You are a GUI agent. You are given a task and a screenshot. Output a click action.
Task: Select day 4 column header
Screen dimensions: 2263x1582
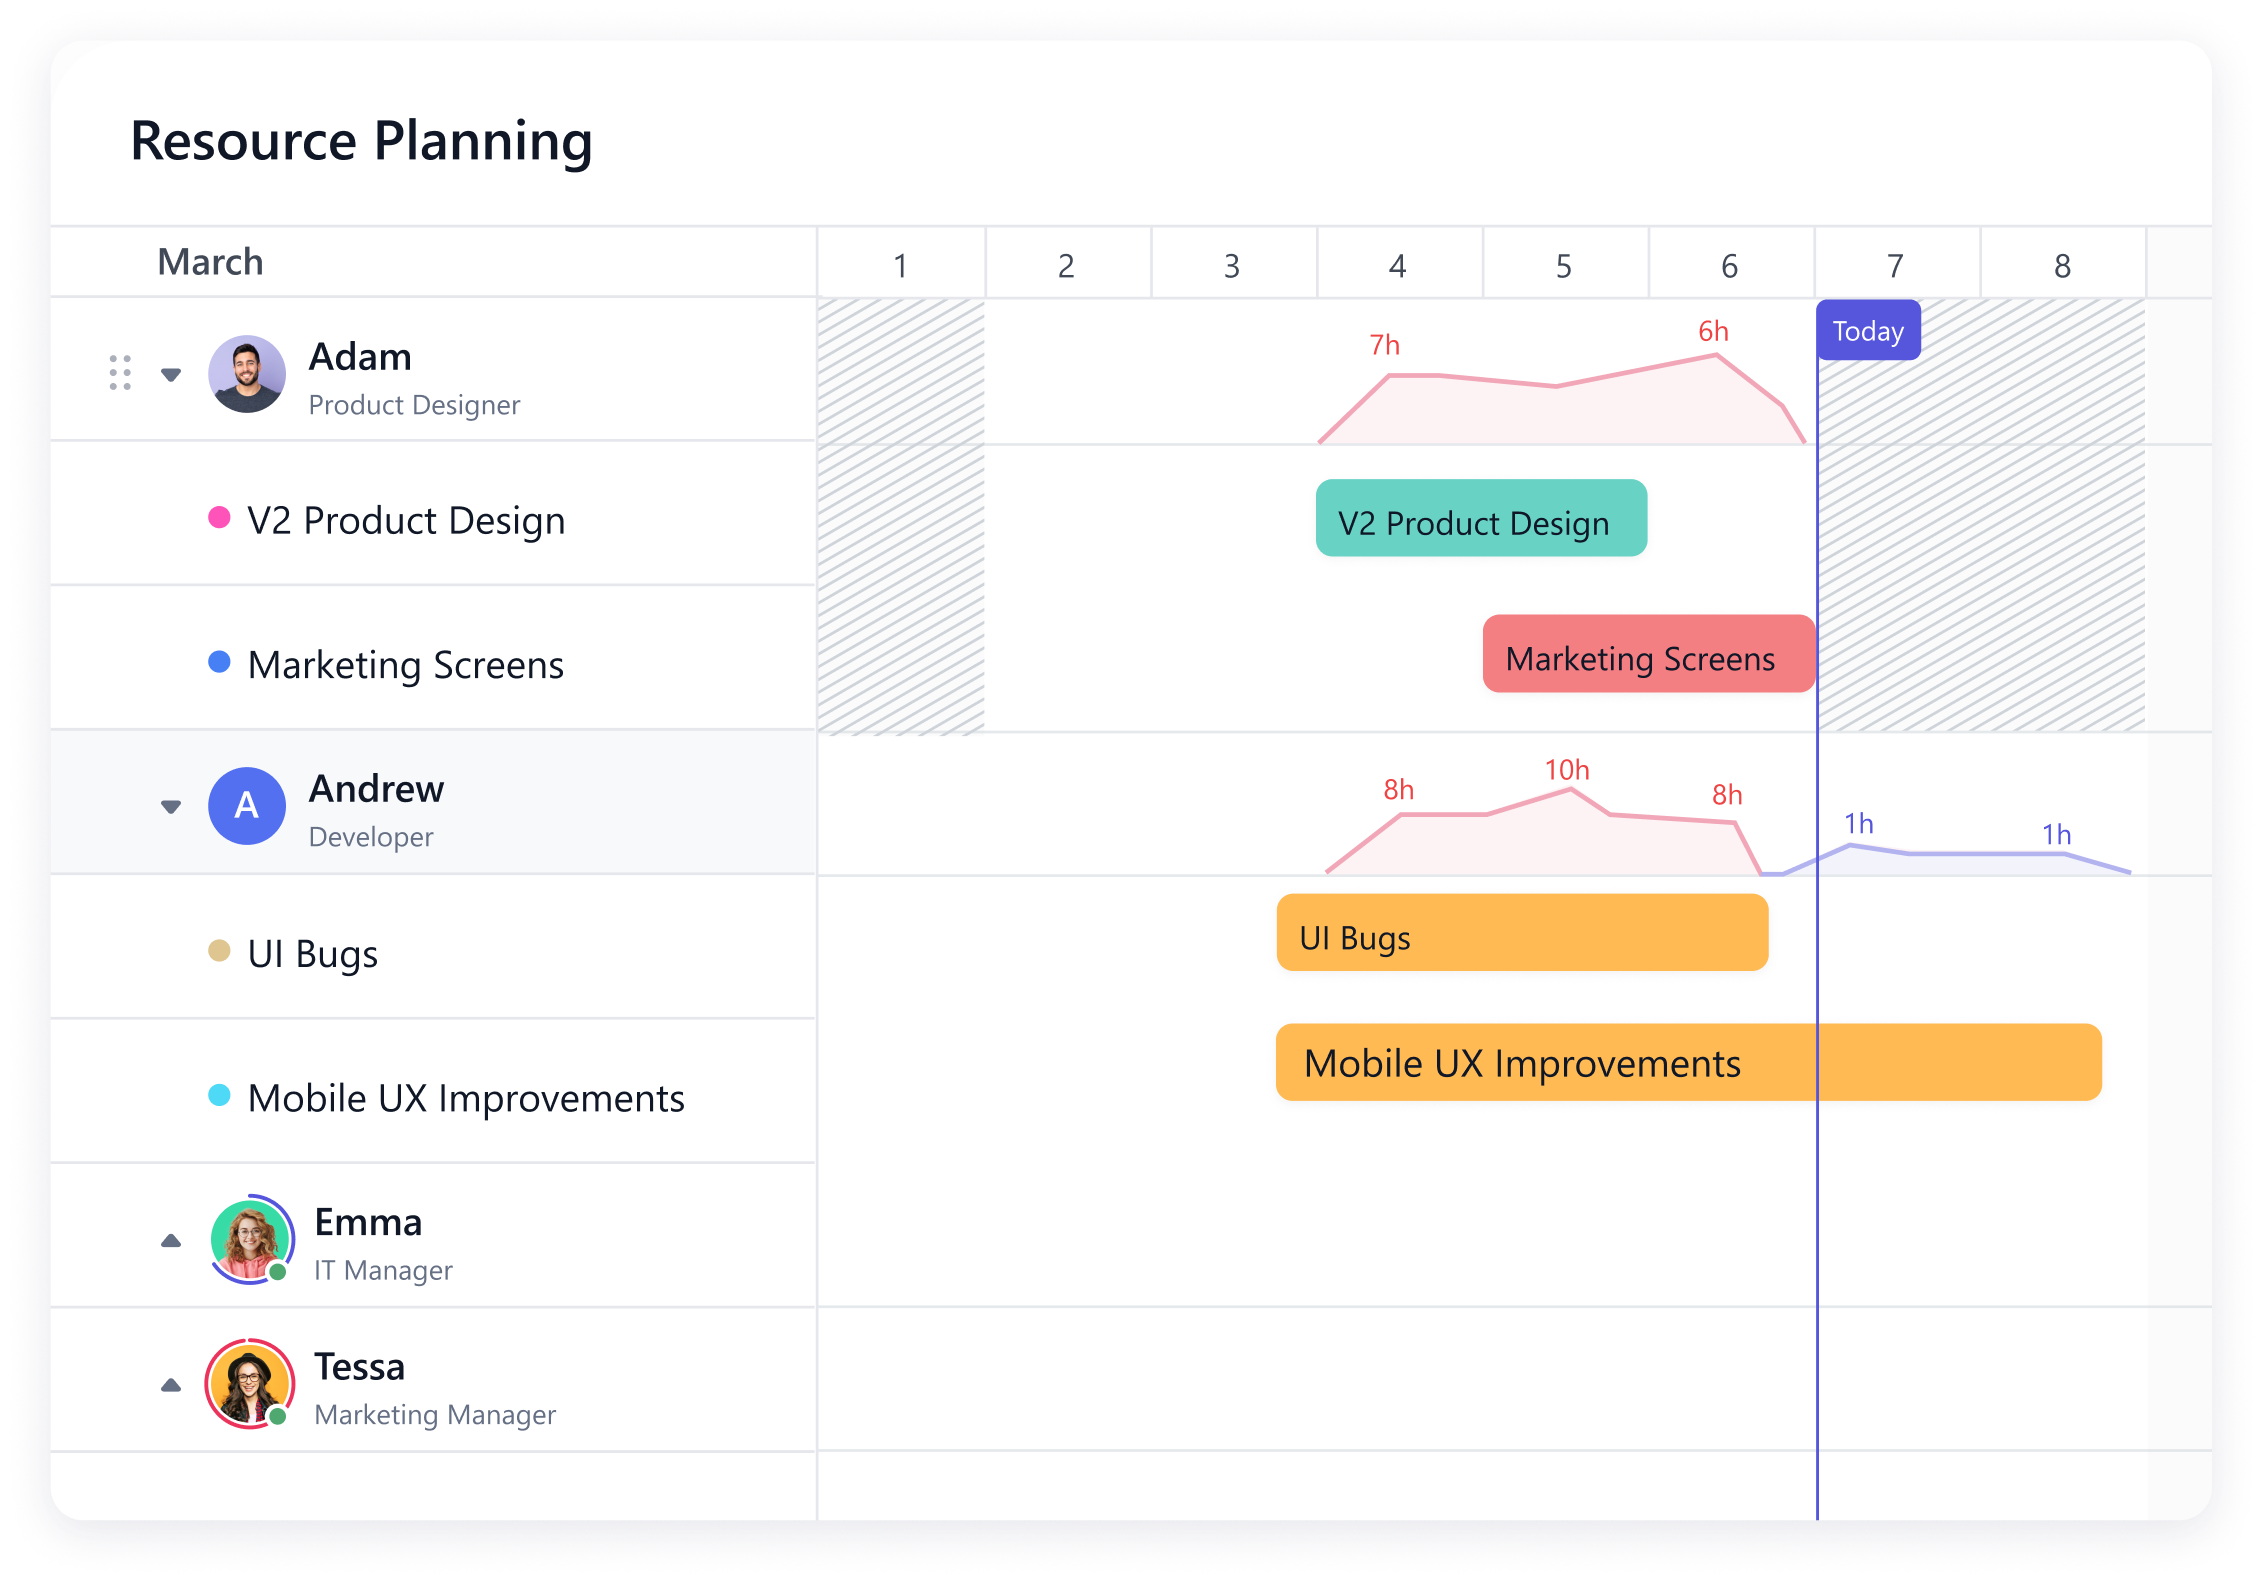(x=1398, y=265)
